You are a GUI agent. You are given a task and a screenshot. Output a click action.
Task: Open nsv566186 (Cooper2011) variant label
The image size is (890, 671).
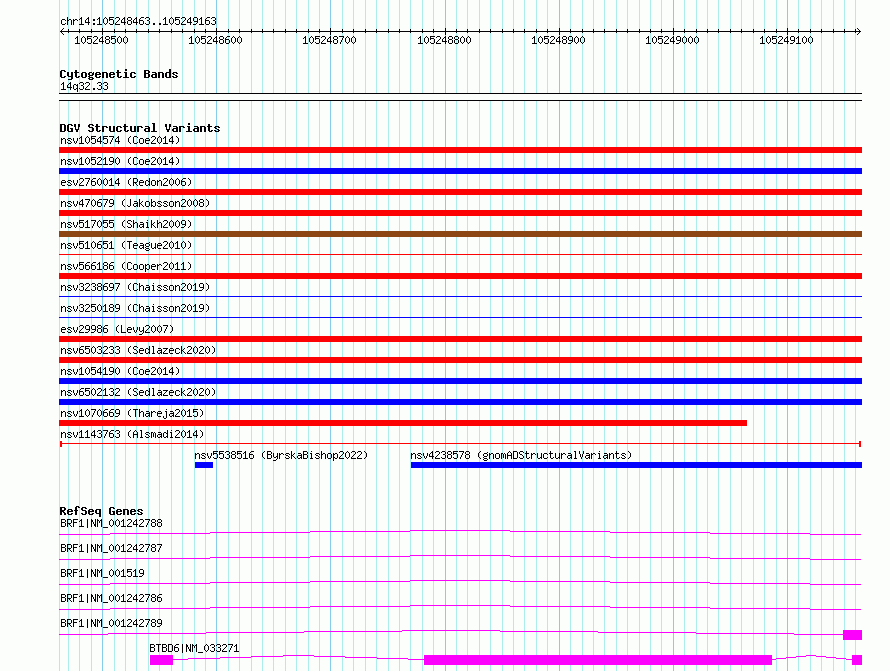126,266
